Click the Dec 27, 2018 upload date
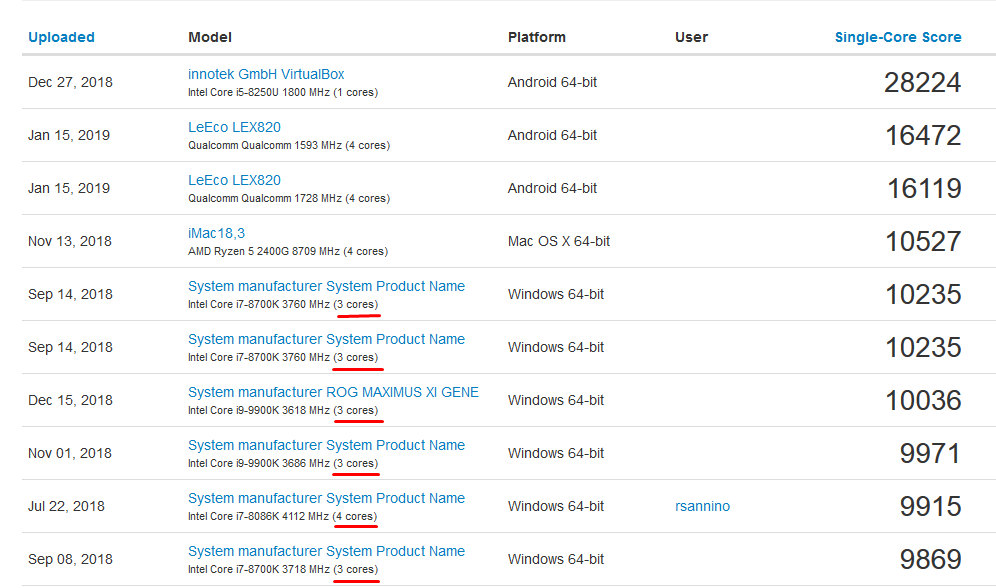996x588 pixels. click(70, 82)
